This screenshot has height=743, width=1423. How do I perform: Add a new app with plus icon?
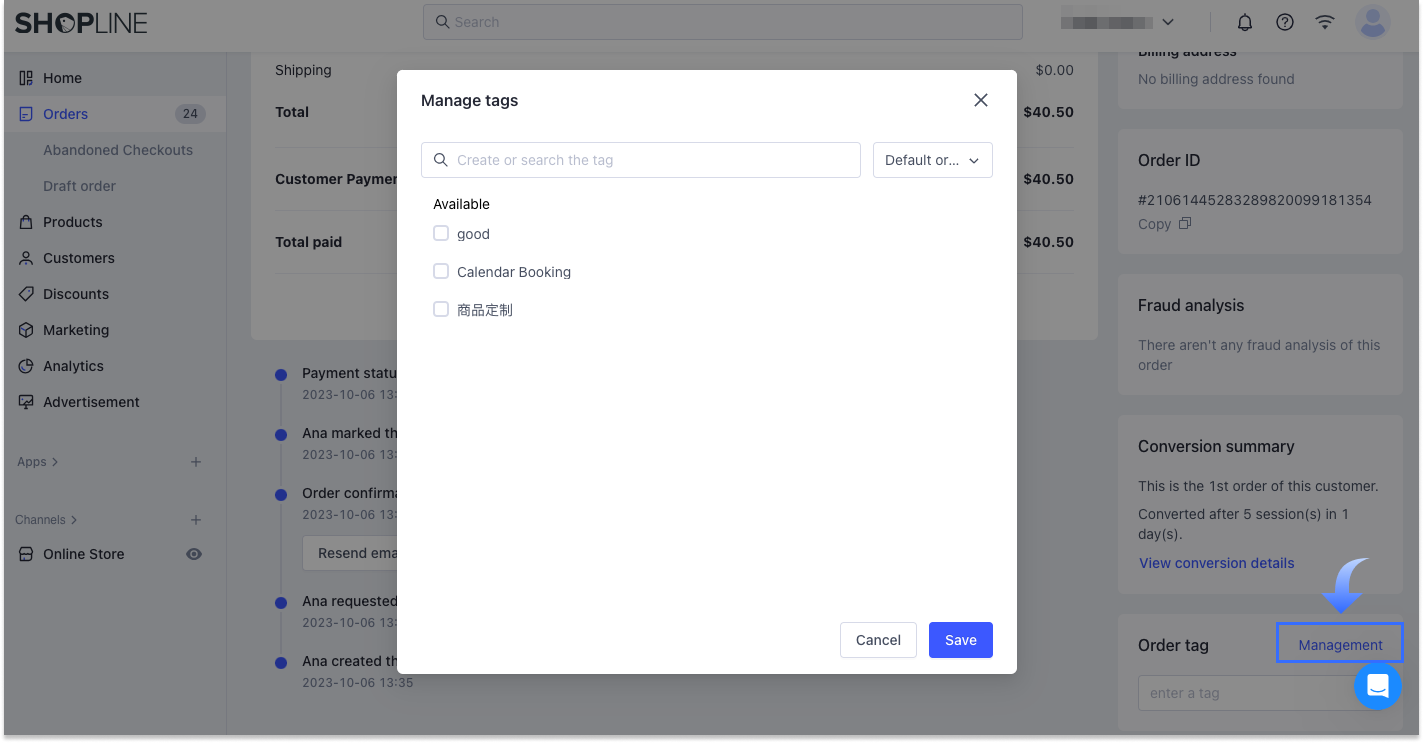[x=196, y=462]
